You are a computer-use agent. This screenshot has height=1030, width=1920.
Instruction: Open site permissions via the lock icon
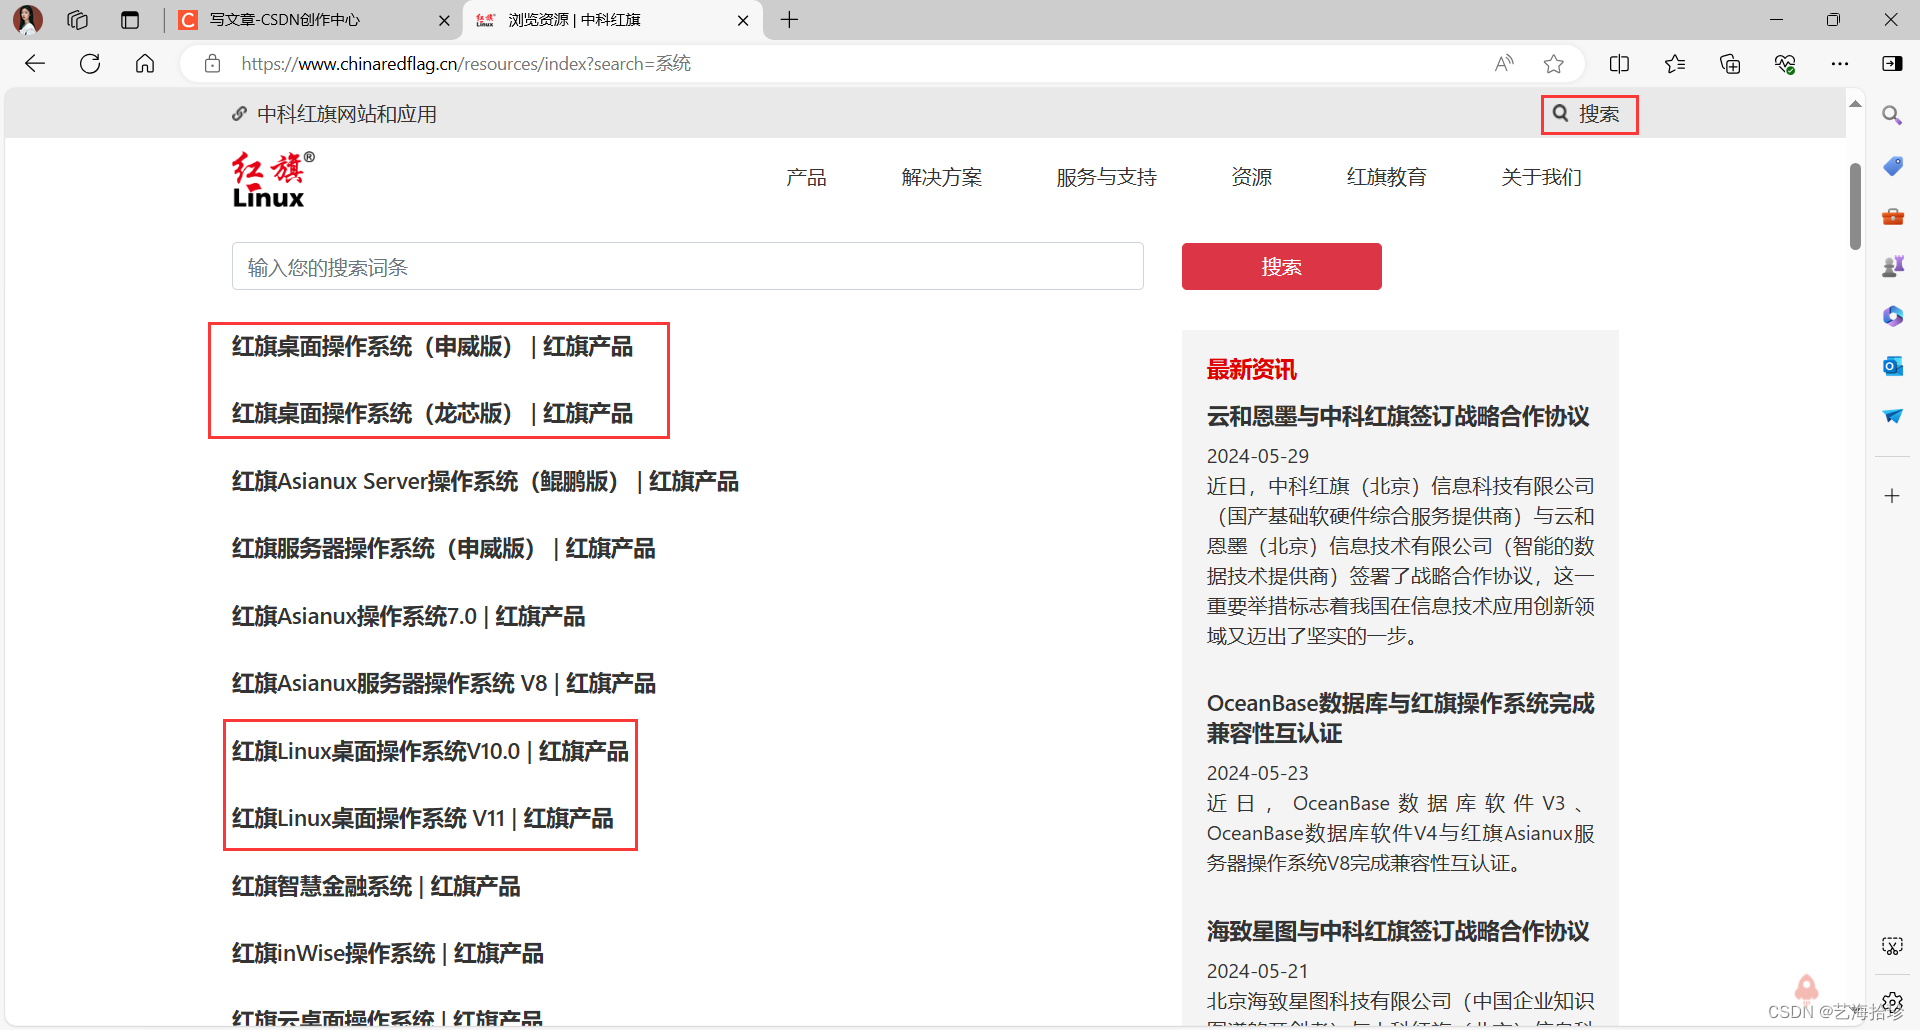(x=212, y=63)
